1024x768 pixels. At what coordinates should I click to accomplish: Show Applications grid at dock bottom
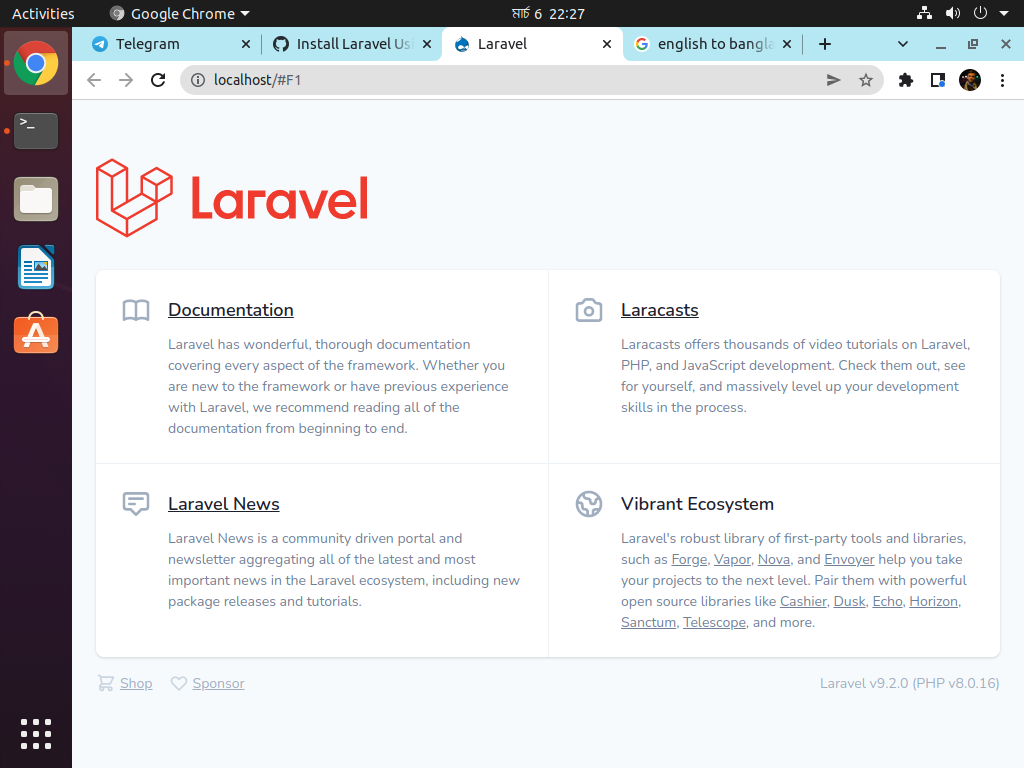[36, 734]
